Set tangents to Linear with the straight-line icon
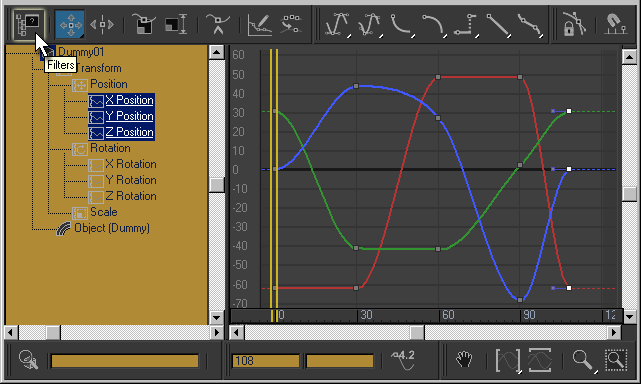The image size is (641, 384). 498,25
